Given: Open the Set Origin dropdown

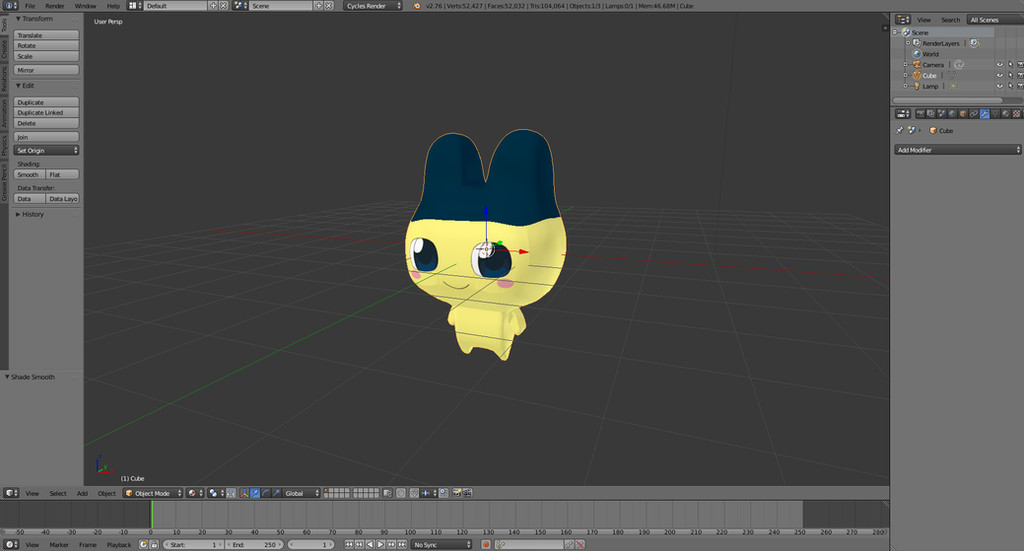Looking at the screenshot, I should point(46,150).
